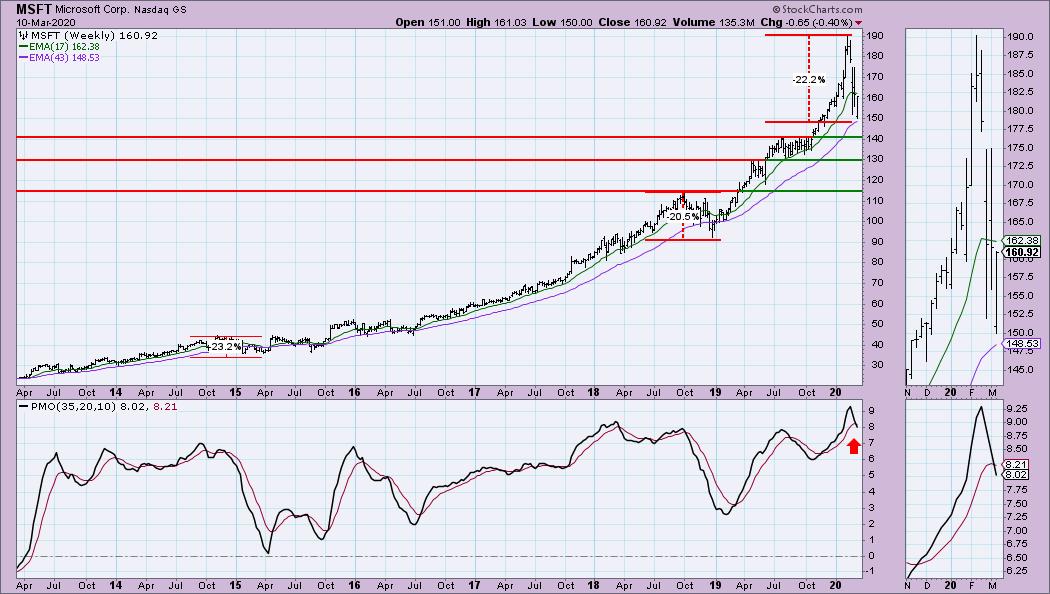Click the green 162.38 price tag in zoom panel
The width and height of the screenshot is (1050, 594).
tap(1023, 240)
